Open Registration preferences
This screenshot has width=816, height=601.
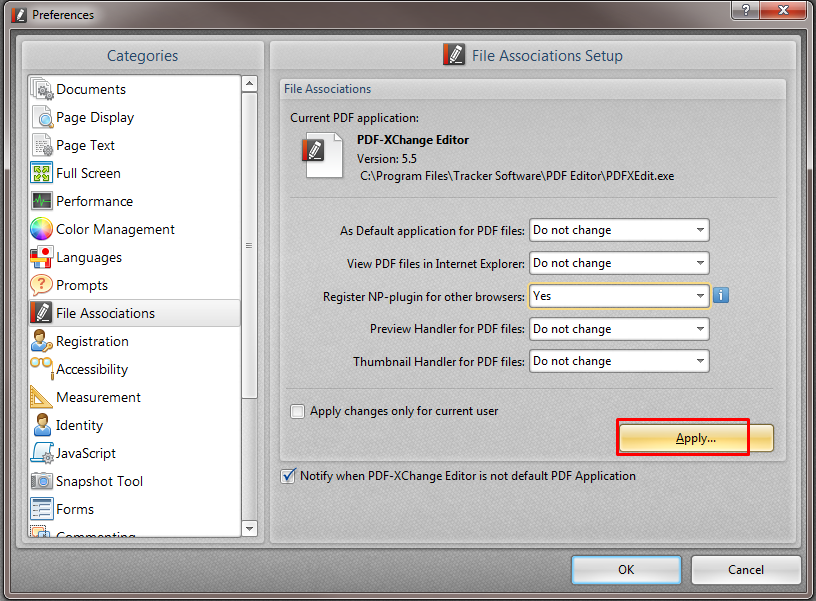click(x=134, y=341)
